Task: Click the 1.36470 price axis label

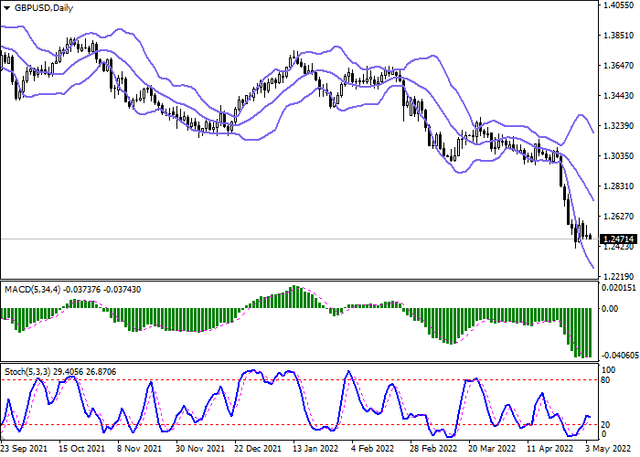Action: pos(617,67)
